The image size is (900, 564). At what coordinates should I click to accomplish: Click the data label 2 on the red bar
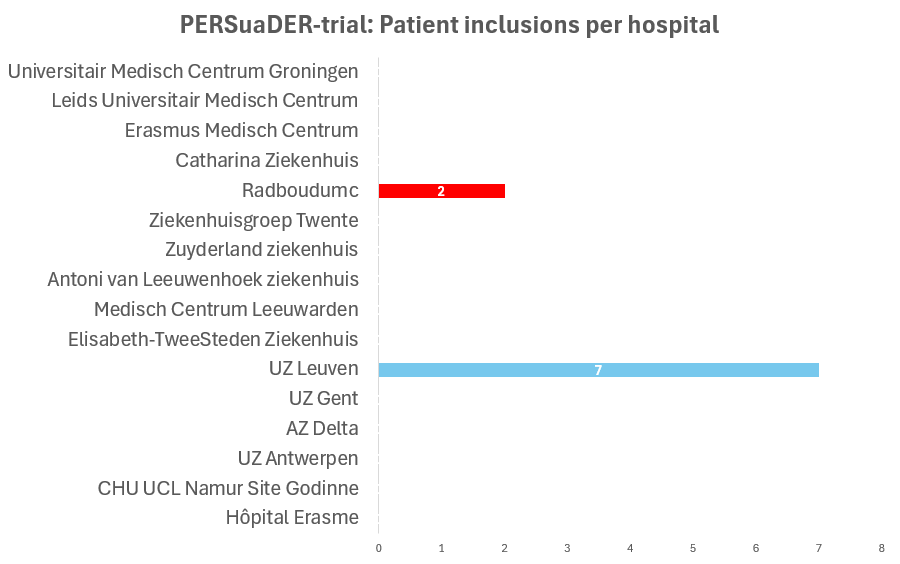click(441, 191)
